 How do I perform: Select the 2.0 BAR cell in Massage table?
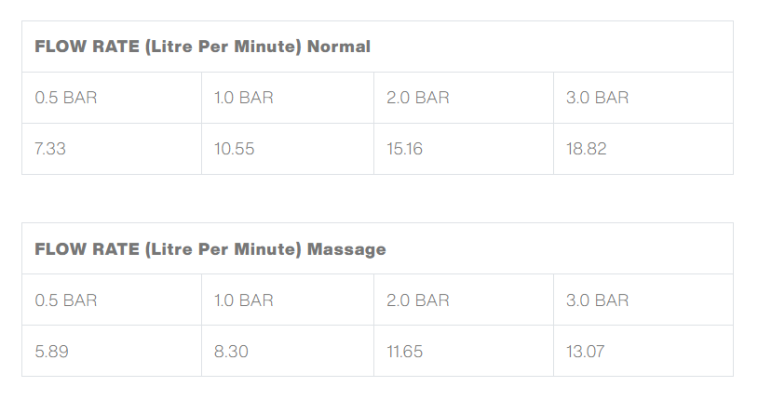[x=418, y=300]
